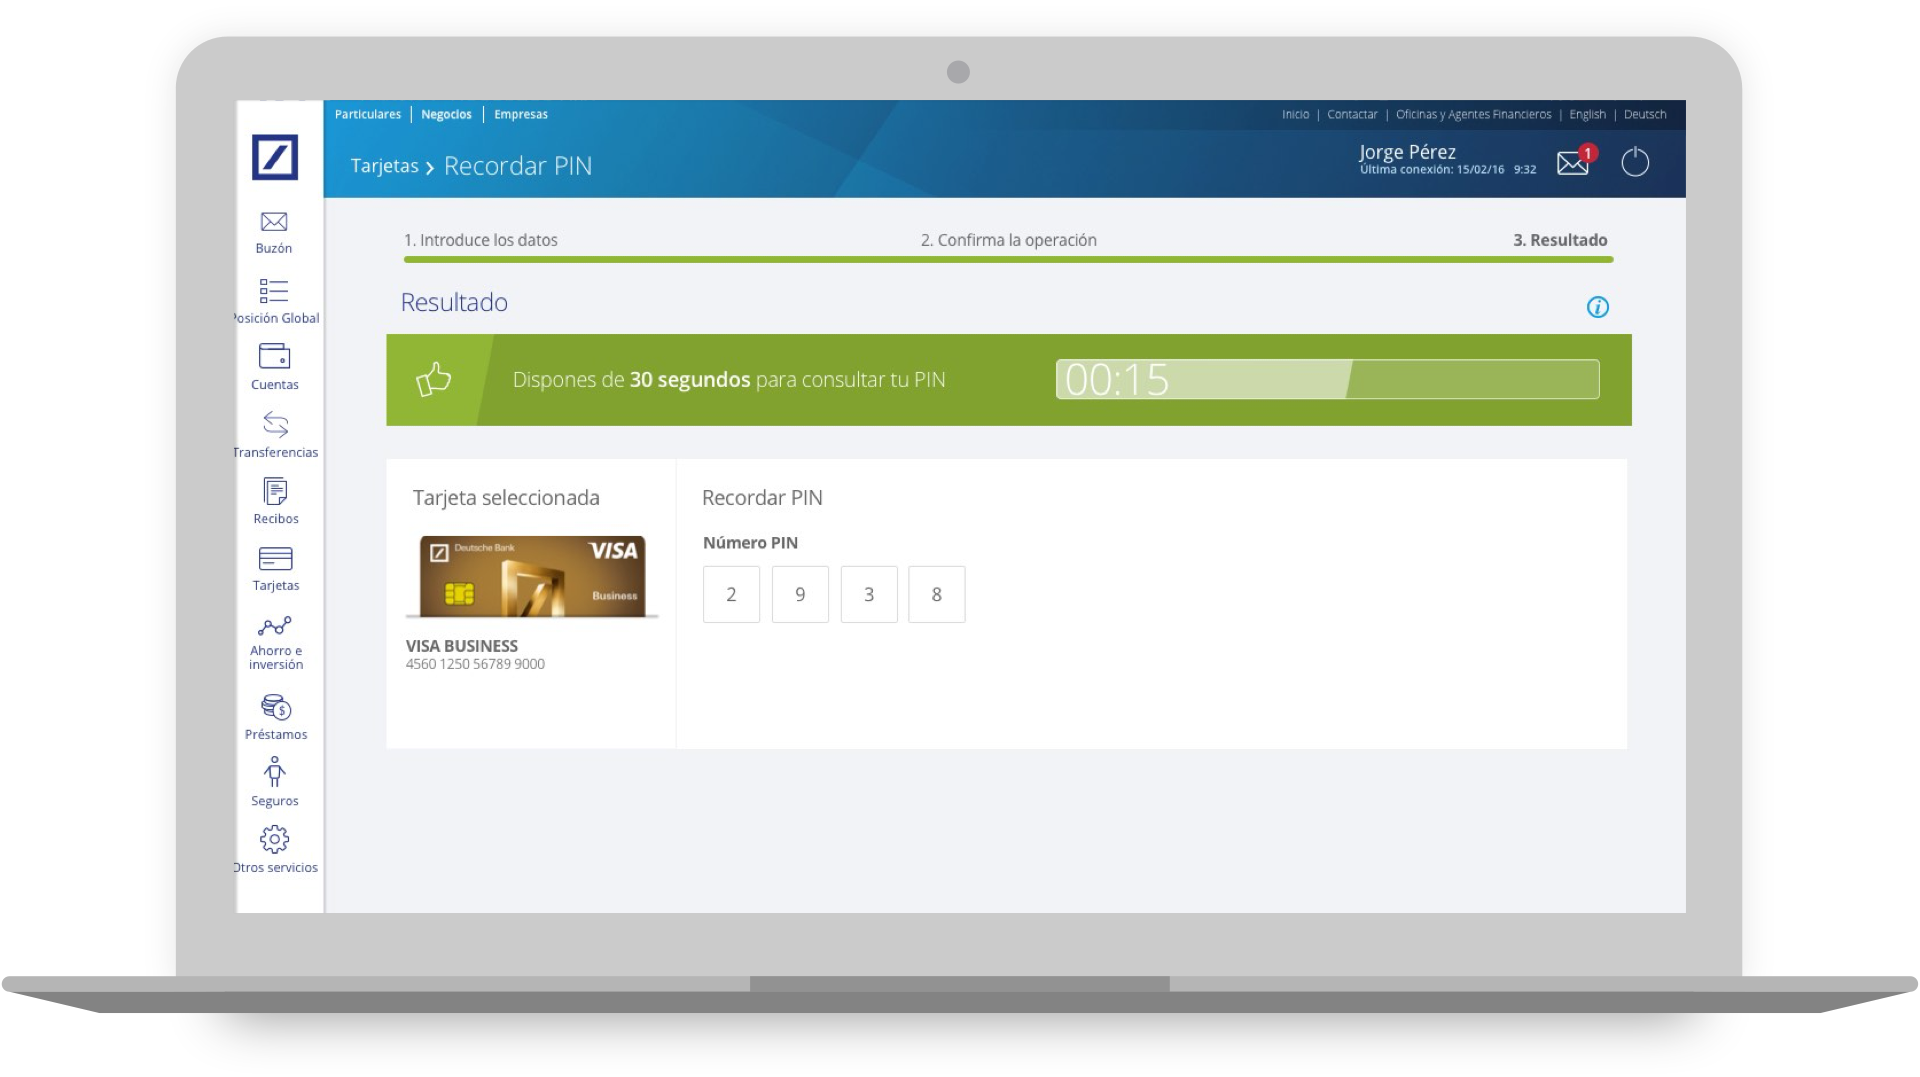Switch to the Negocios tab

tap(446, 115)
